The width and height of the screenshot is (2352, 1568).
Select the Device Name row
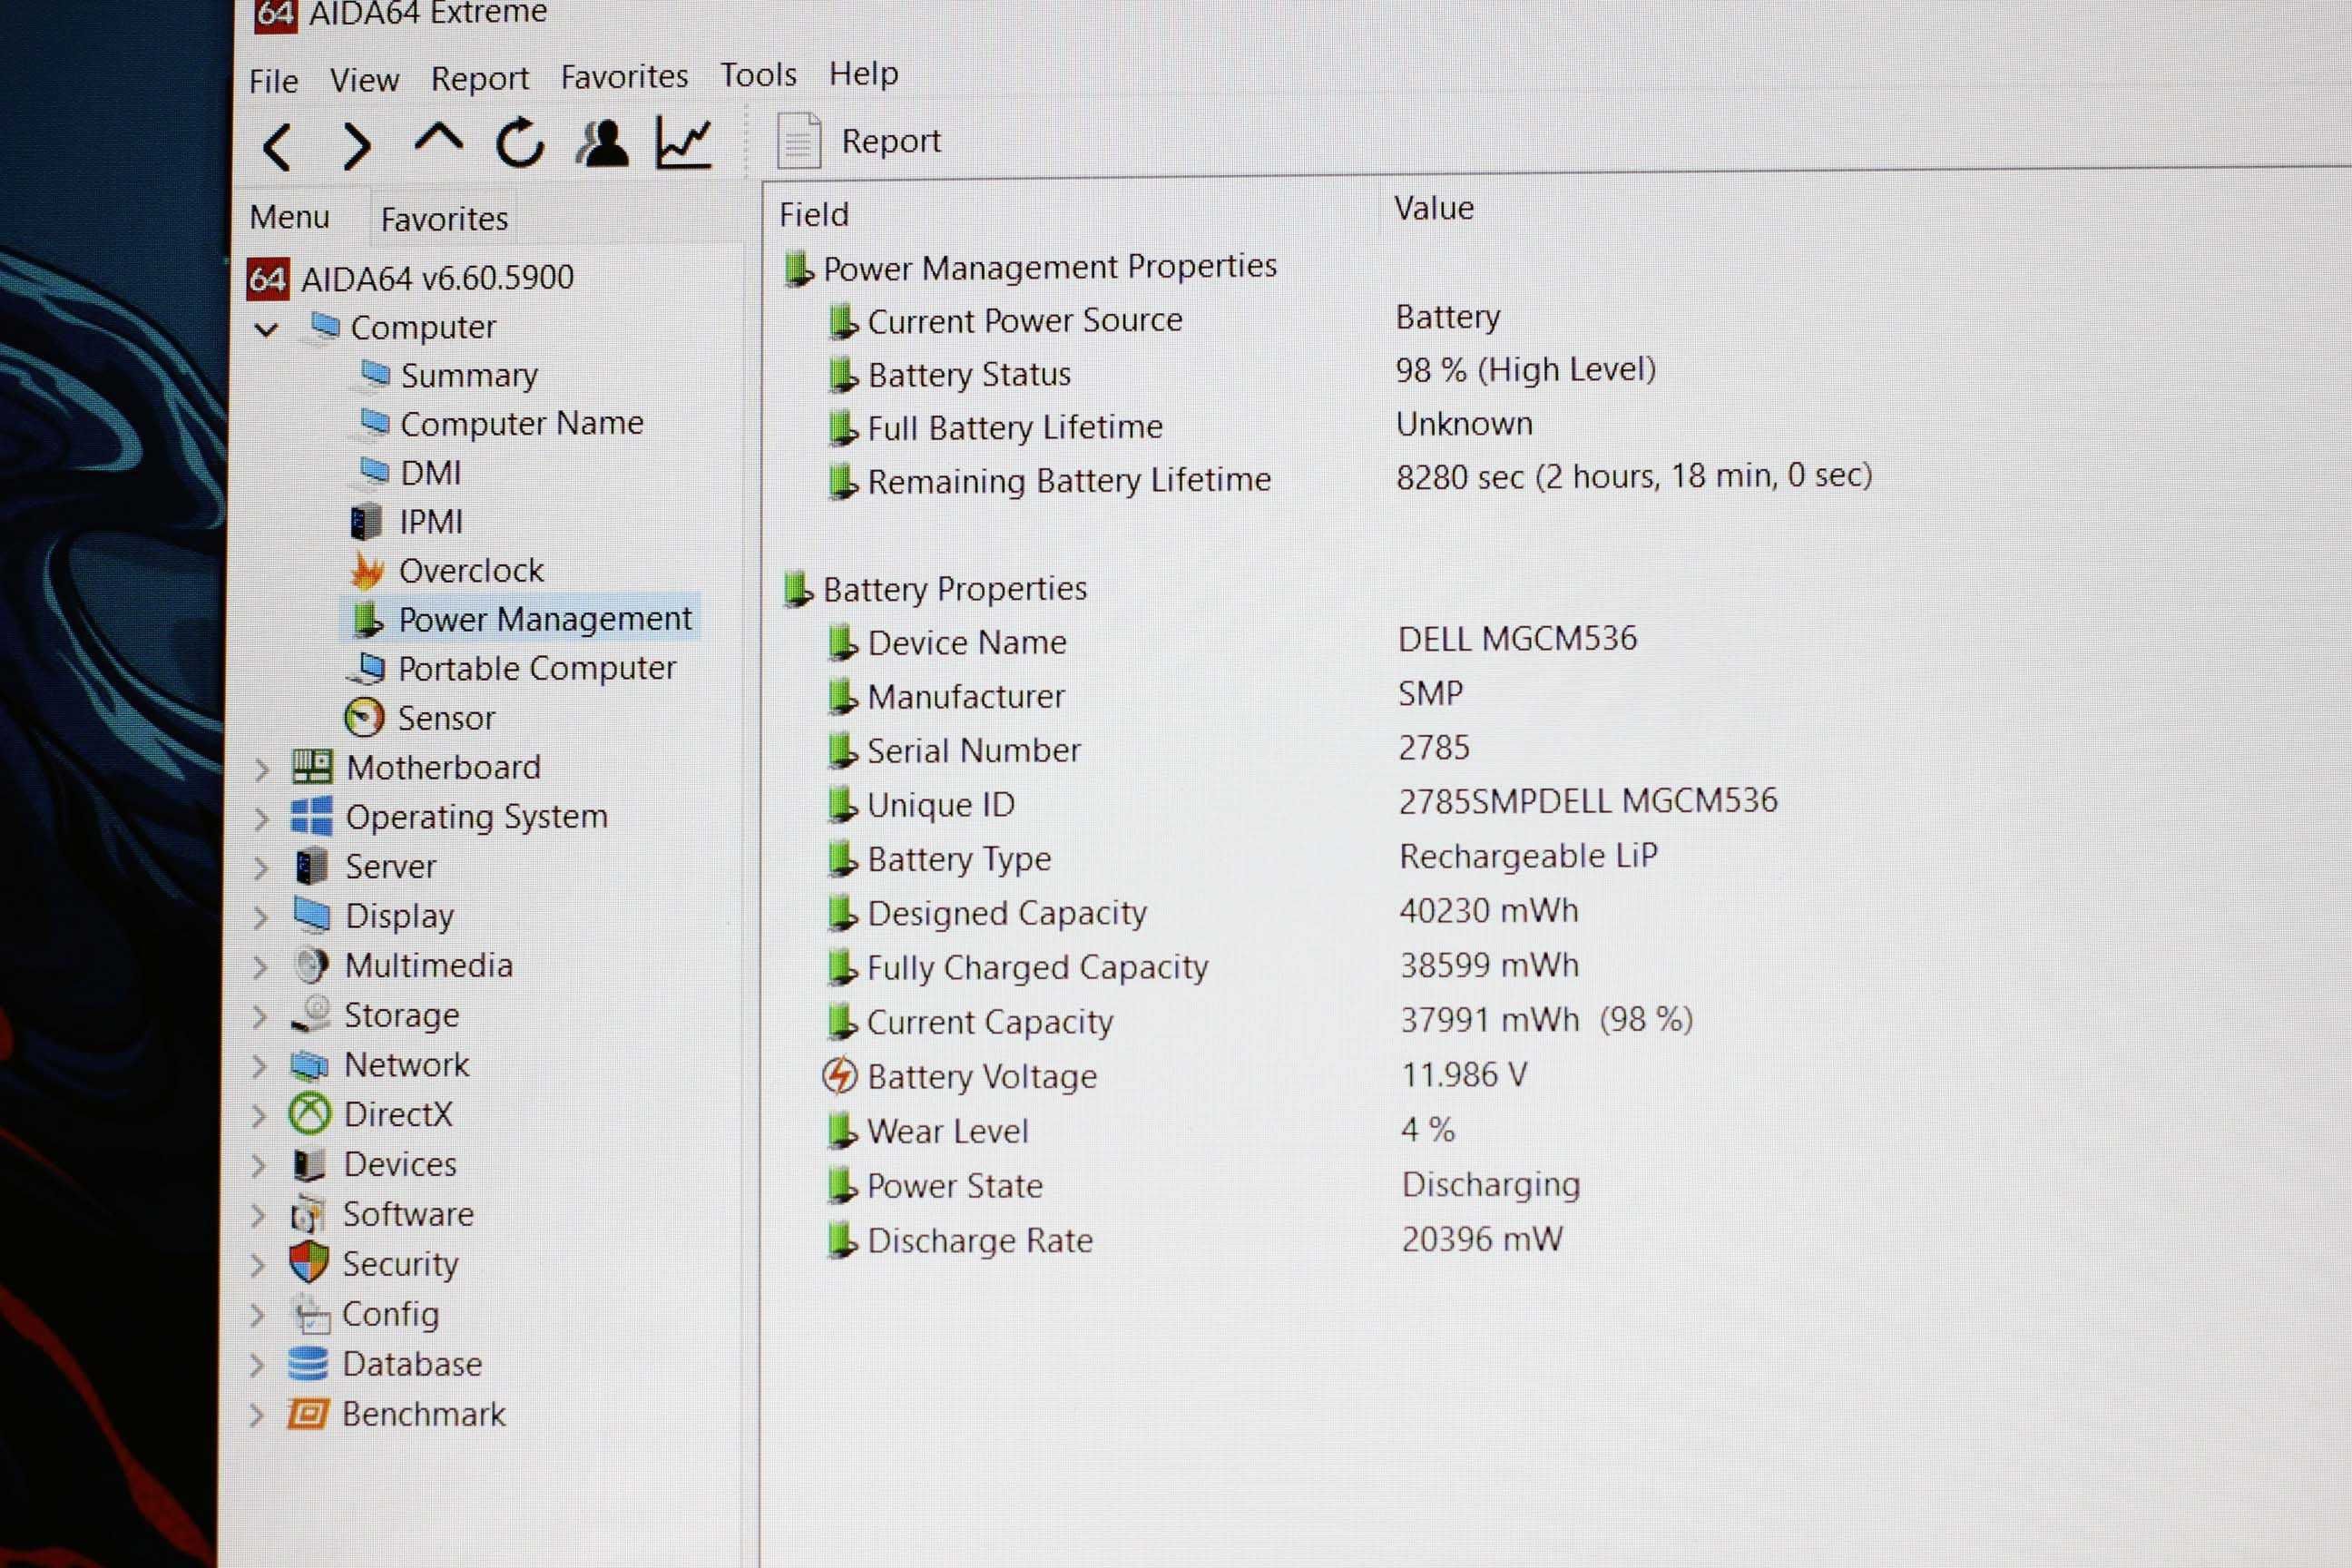pyautogui.click(x=1233, y=641)
